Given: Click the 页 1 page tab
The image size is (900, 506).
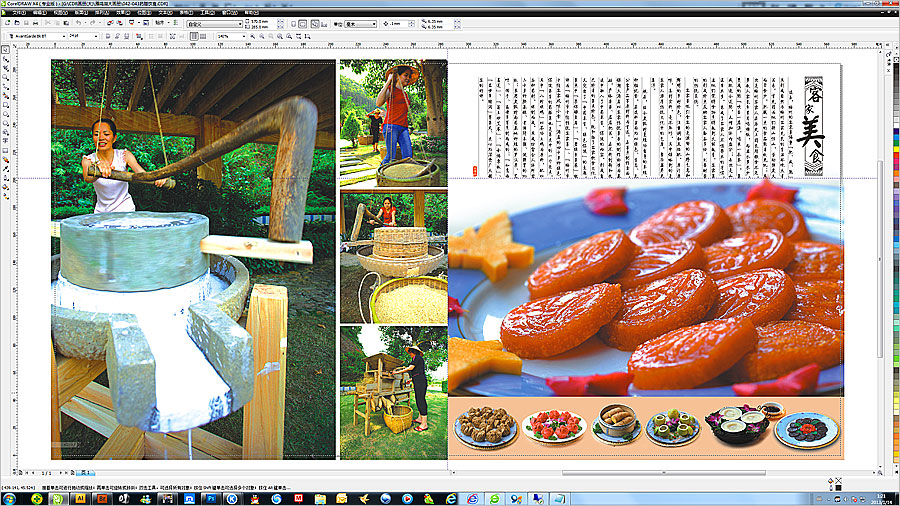Looking at the screenshot, I should (x=85, y=471).
